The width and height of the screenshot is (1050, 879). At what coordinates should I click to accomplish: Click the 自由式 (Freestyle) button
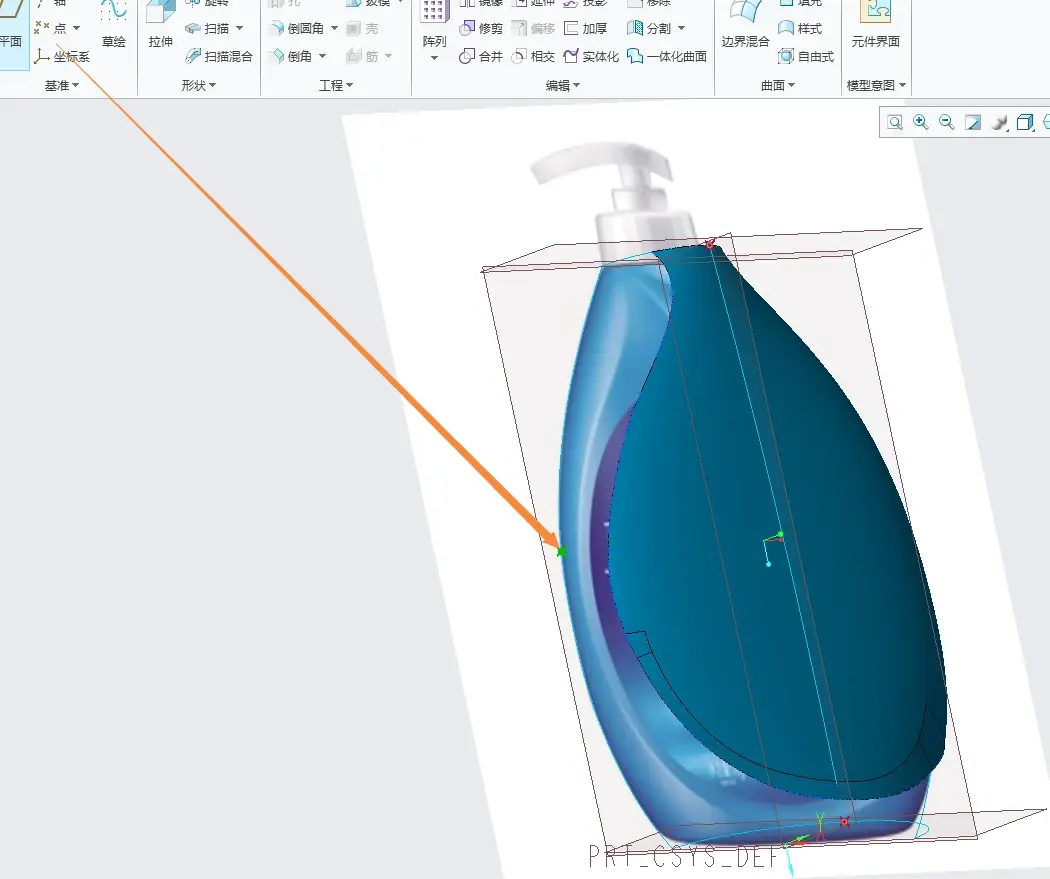[806, 56]
